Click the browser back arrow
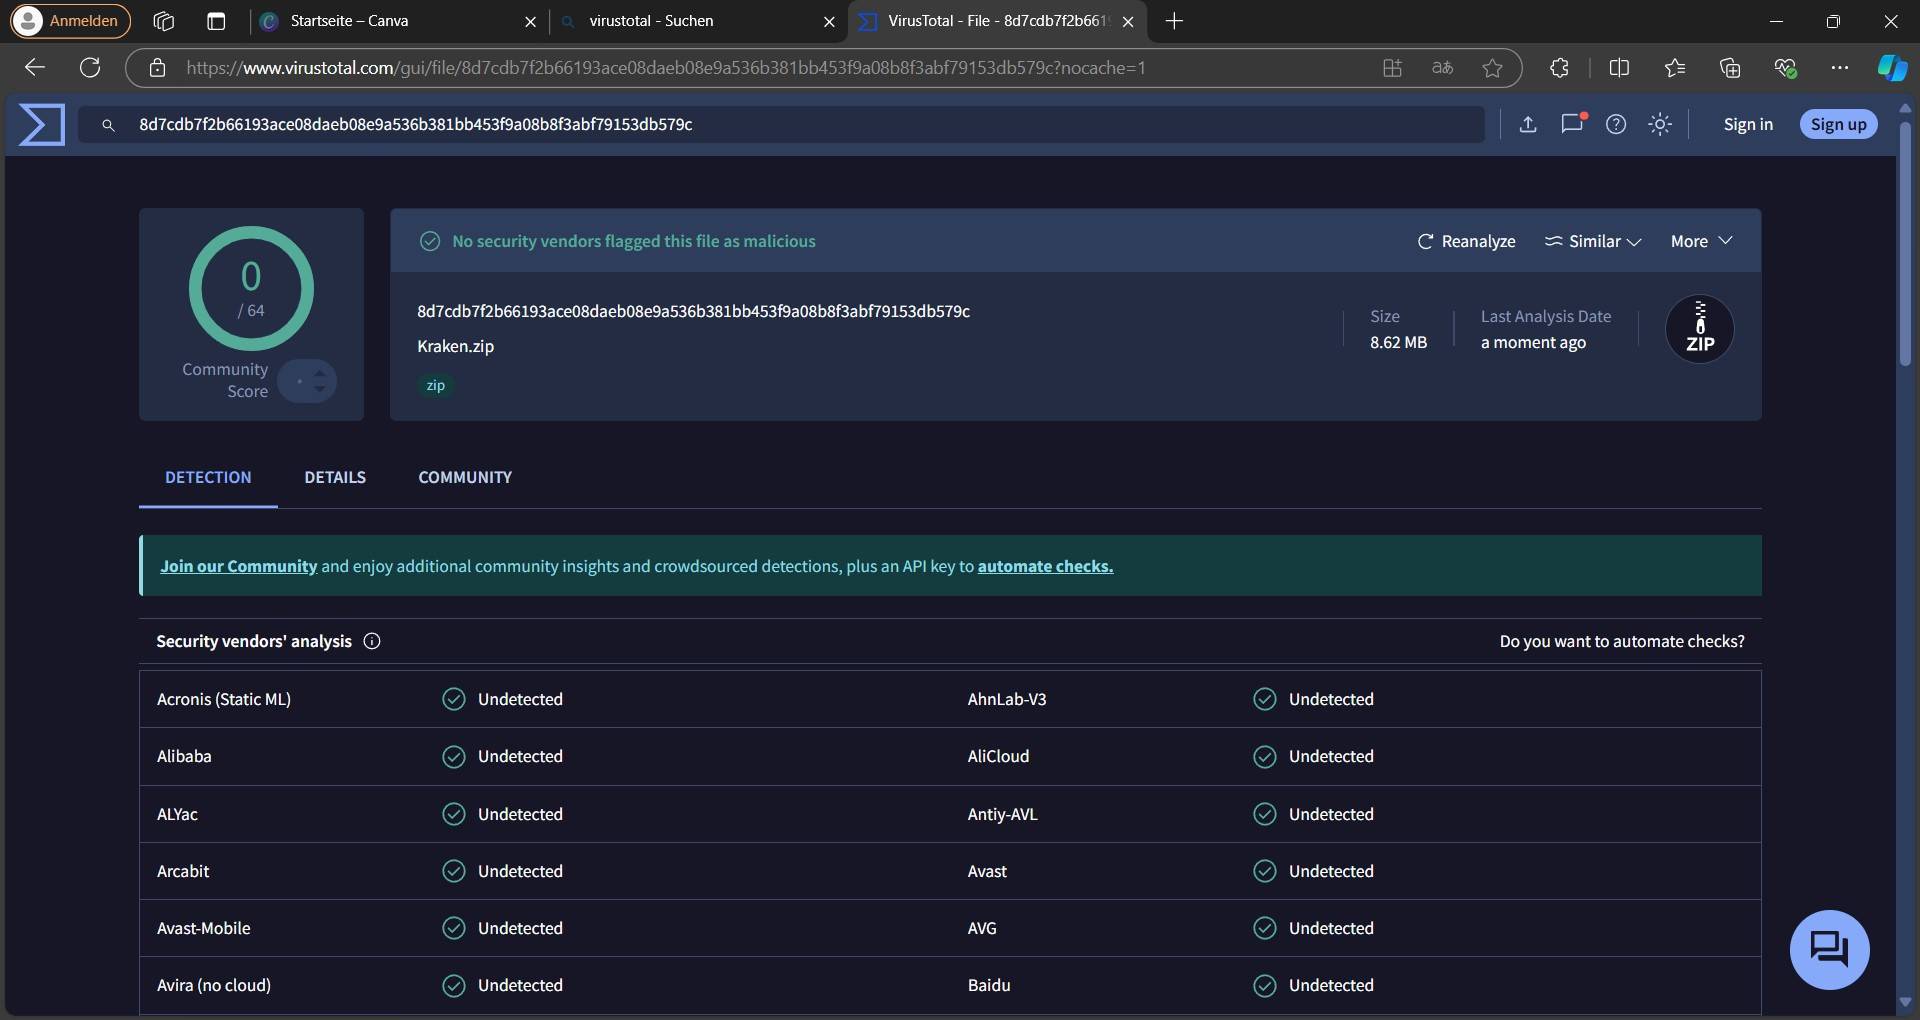 35,67
